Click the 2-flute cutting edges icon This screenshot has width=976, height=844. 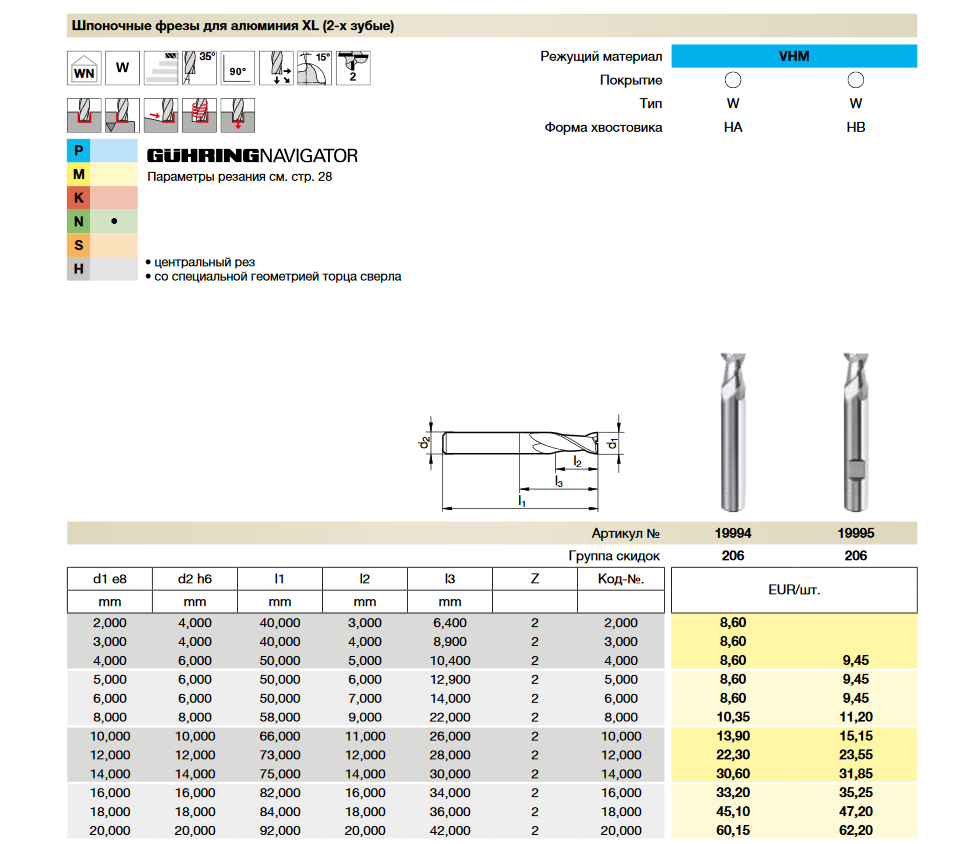352,68
